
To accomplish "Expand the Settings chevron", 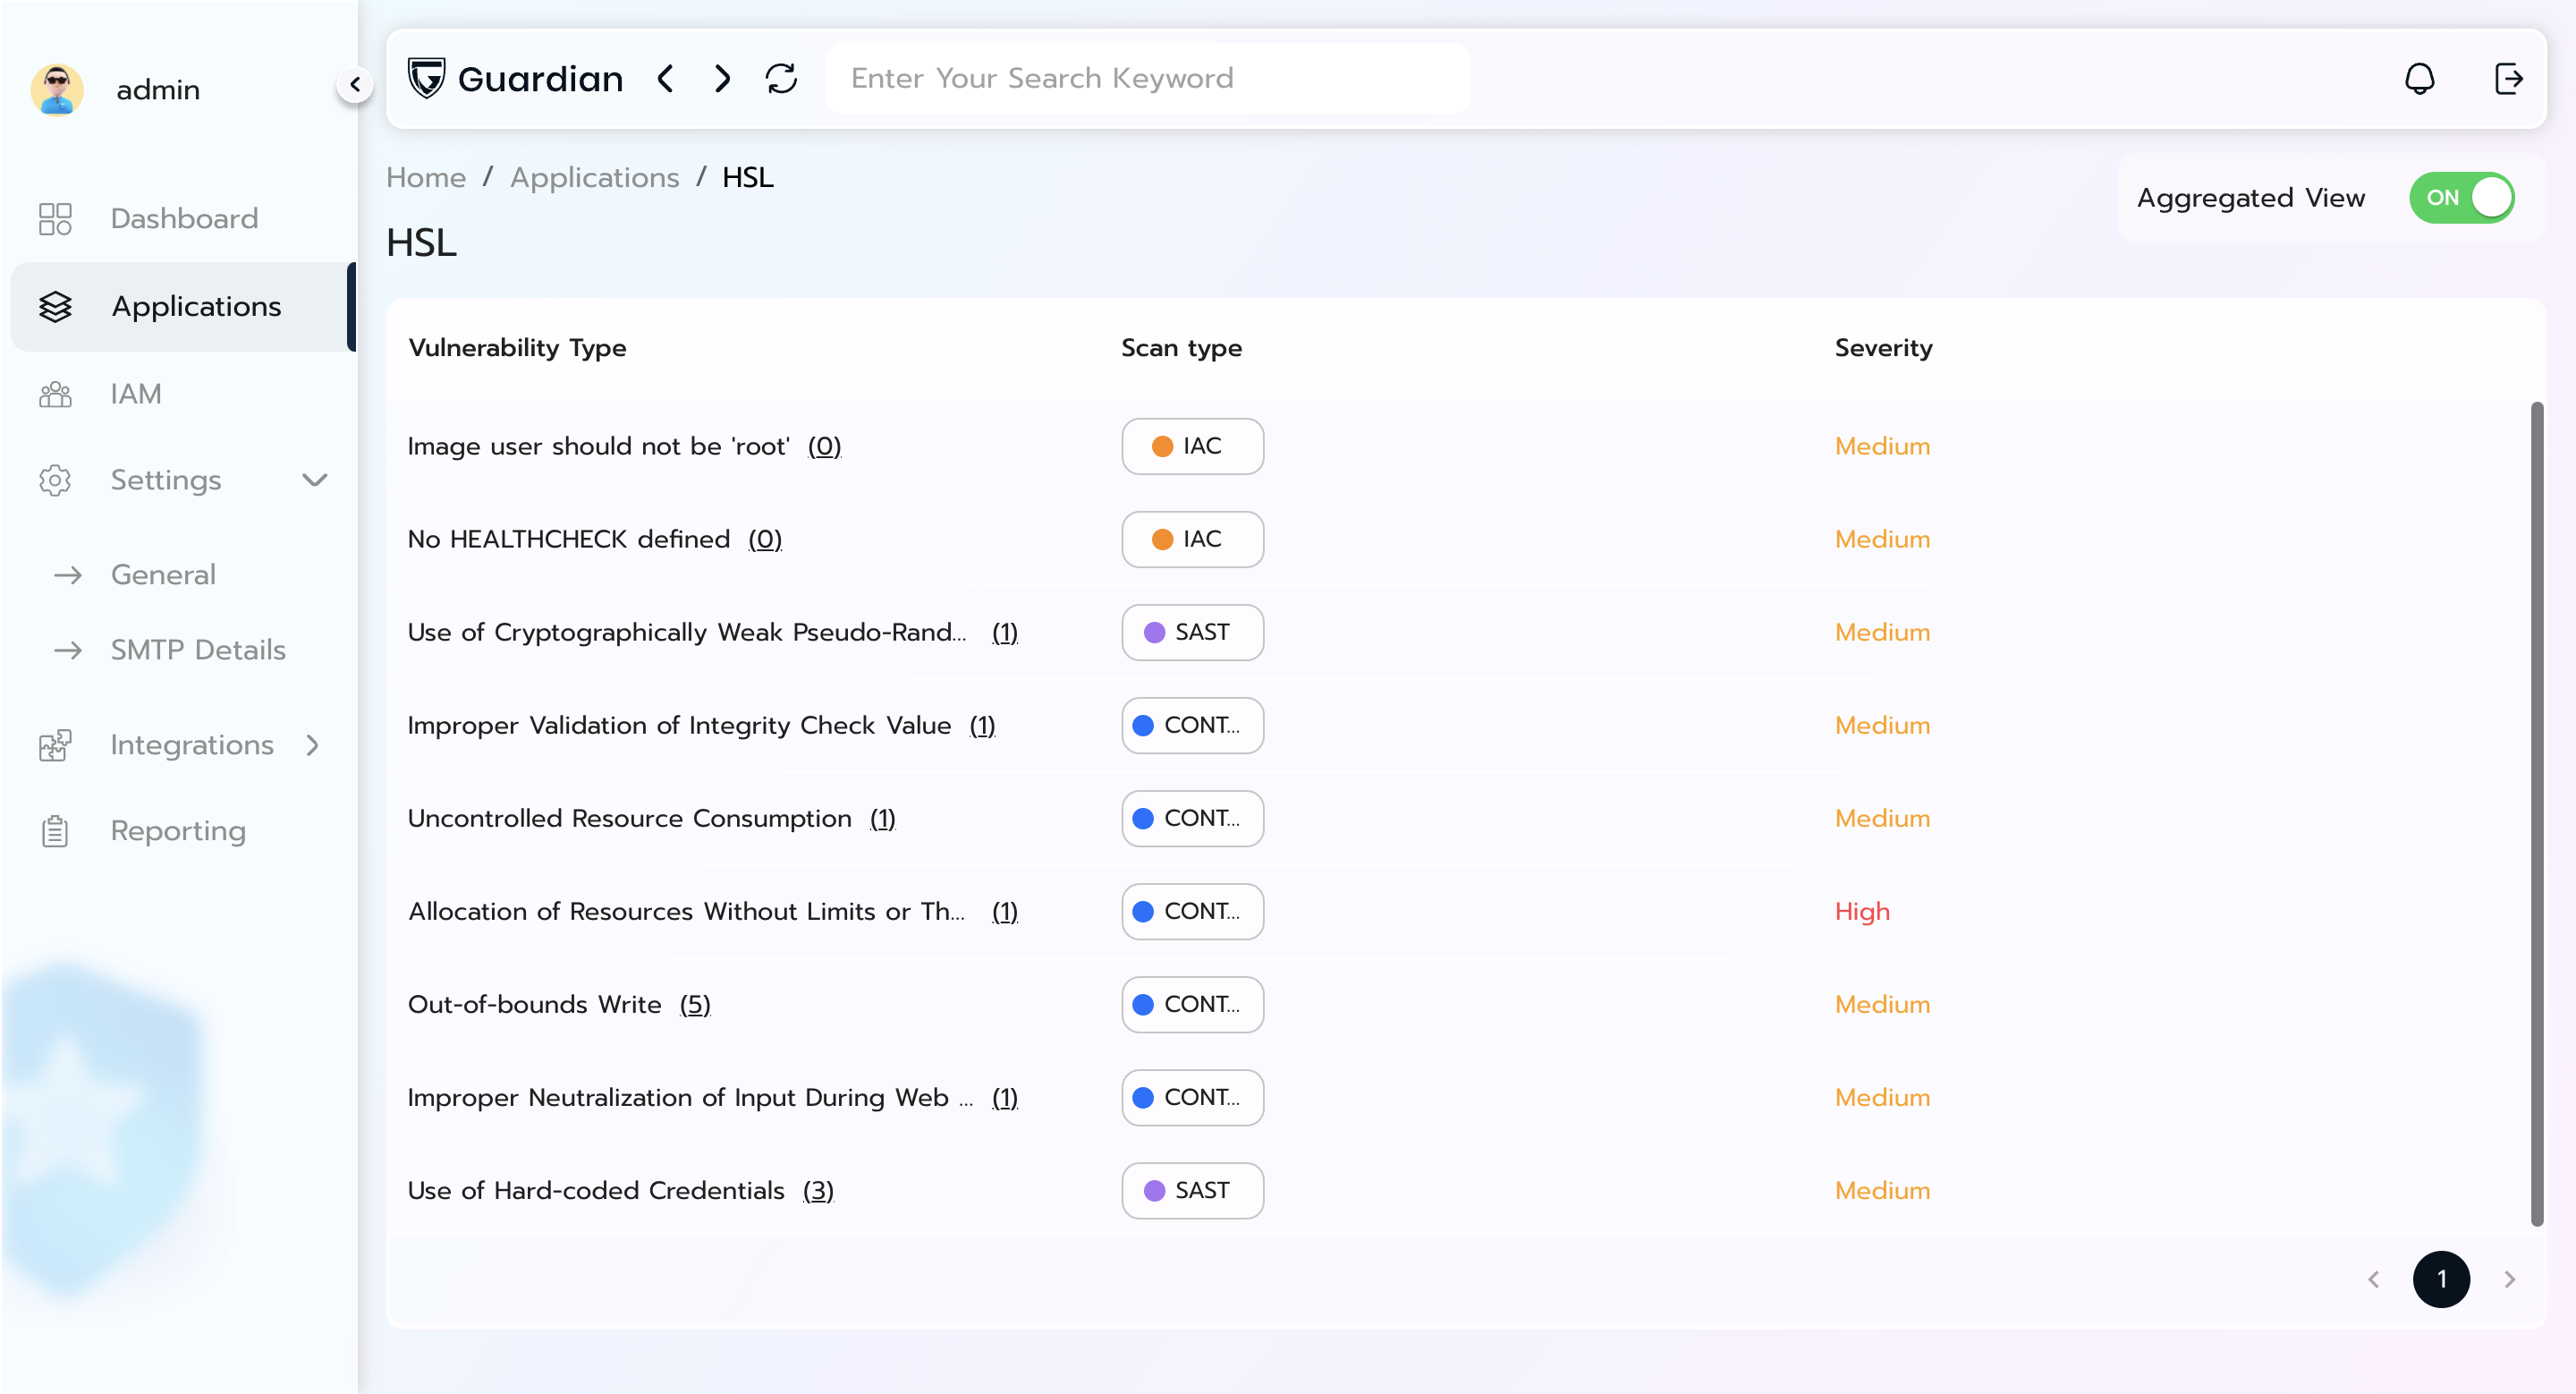I will click(315, 481).
